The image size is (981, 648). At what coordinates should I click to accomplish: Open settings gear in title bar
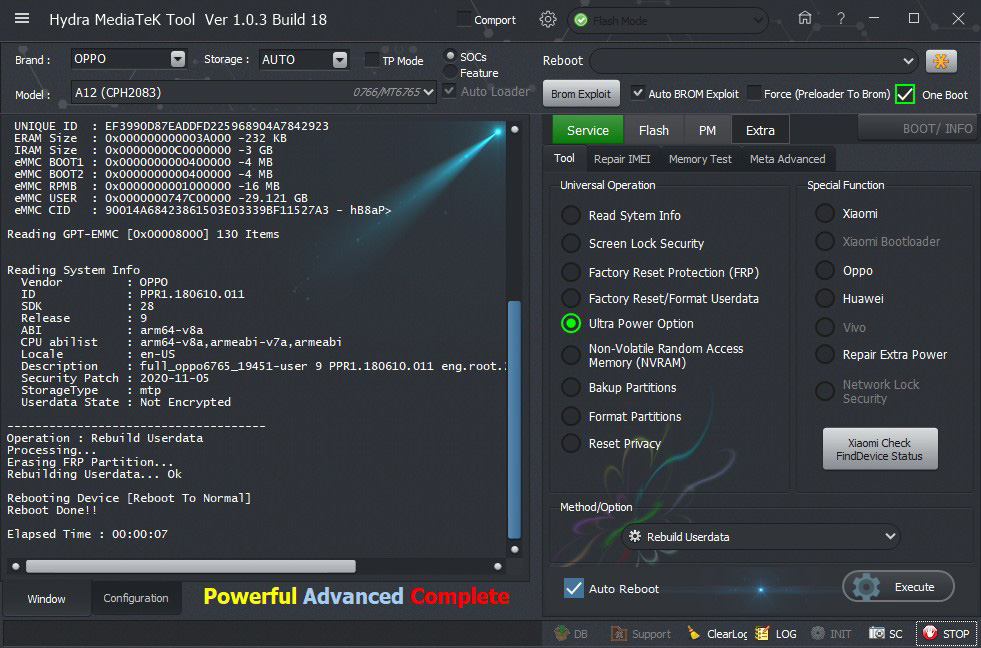(x=547, y=19)
